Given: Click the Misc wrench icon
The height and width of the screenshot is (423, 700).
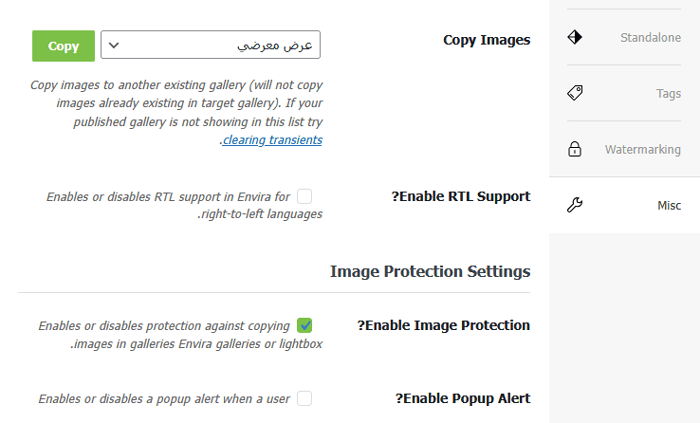Looking at the screenshot, I should [x=574, y=205].
